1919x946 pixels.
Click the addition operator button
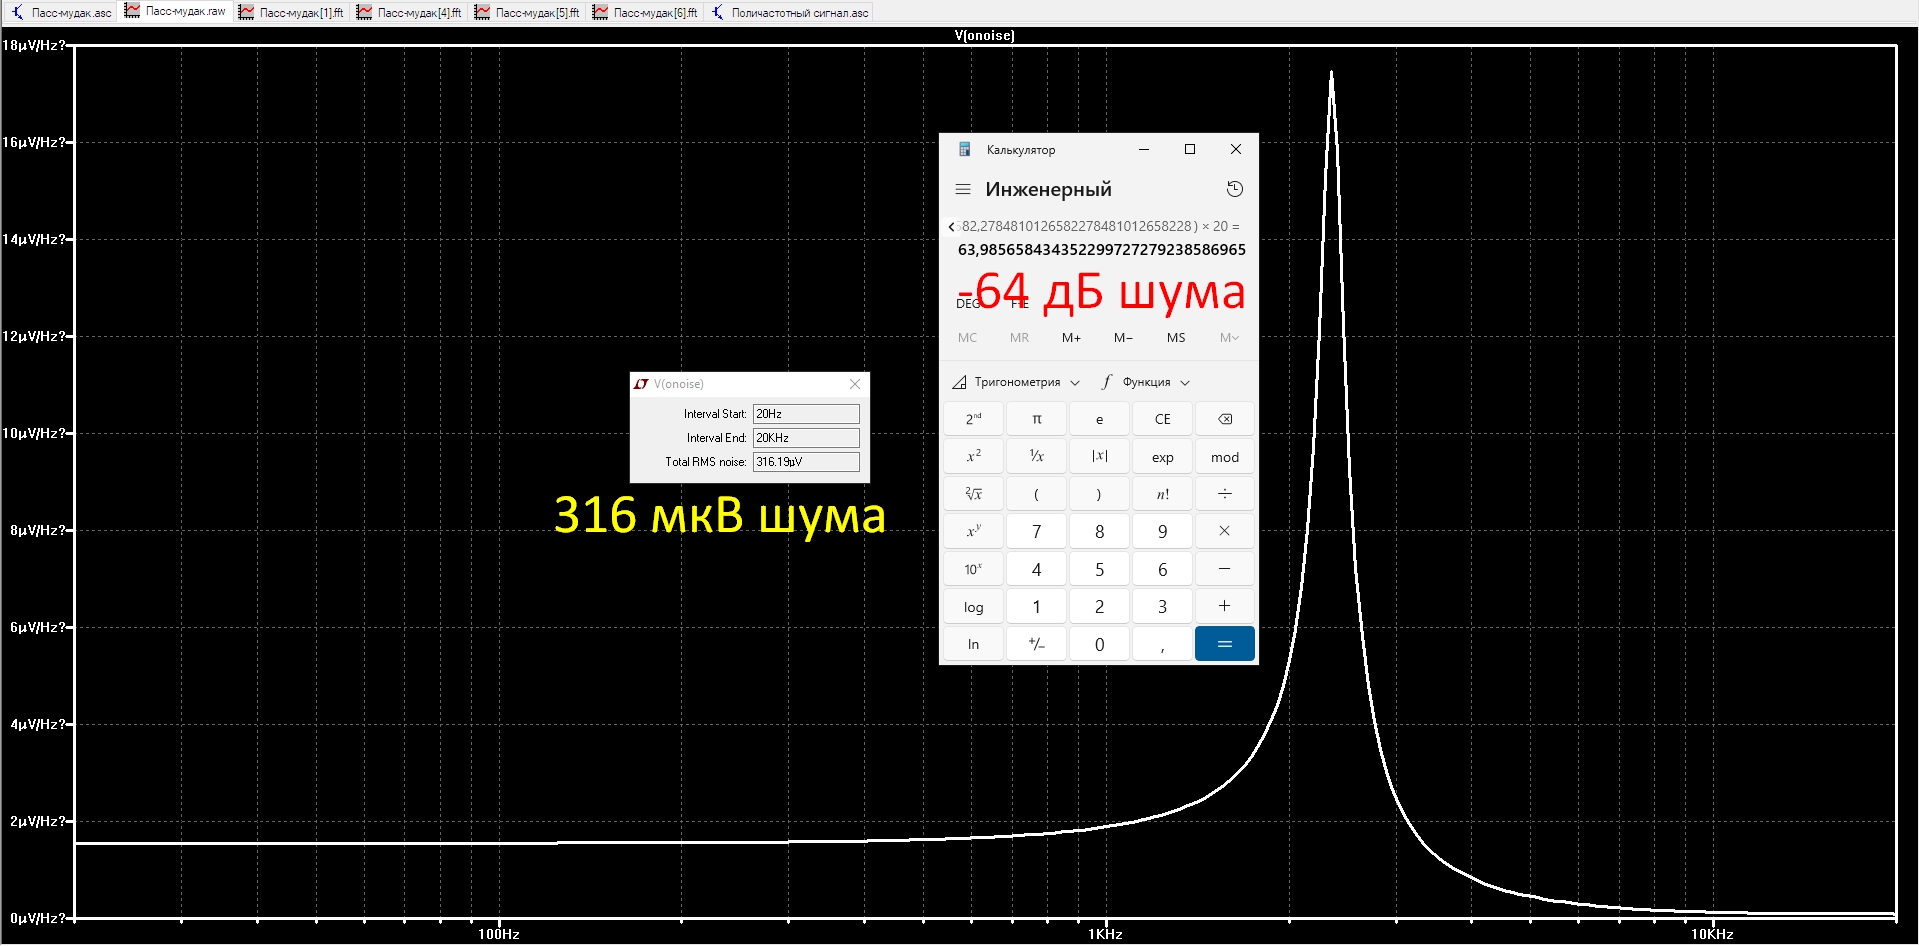(x=1225, y=607)
